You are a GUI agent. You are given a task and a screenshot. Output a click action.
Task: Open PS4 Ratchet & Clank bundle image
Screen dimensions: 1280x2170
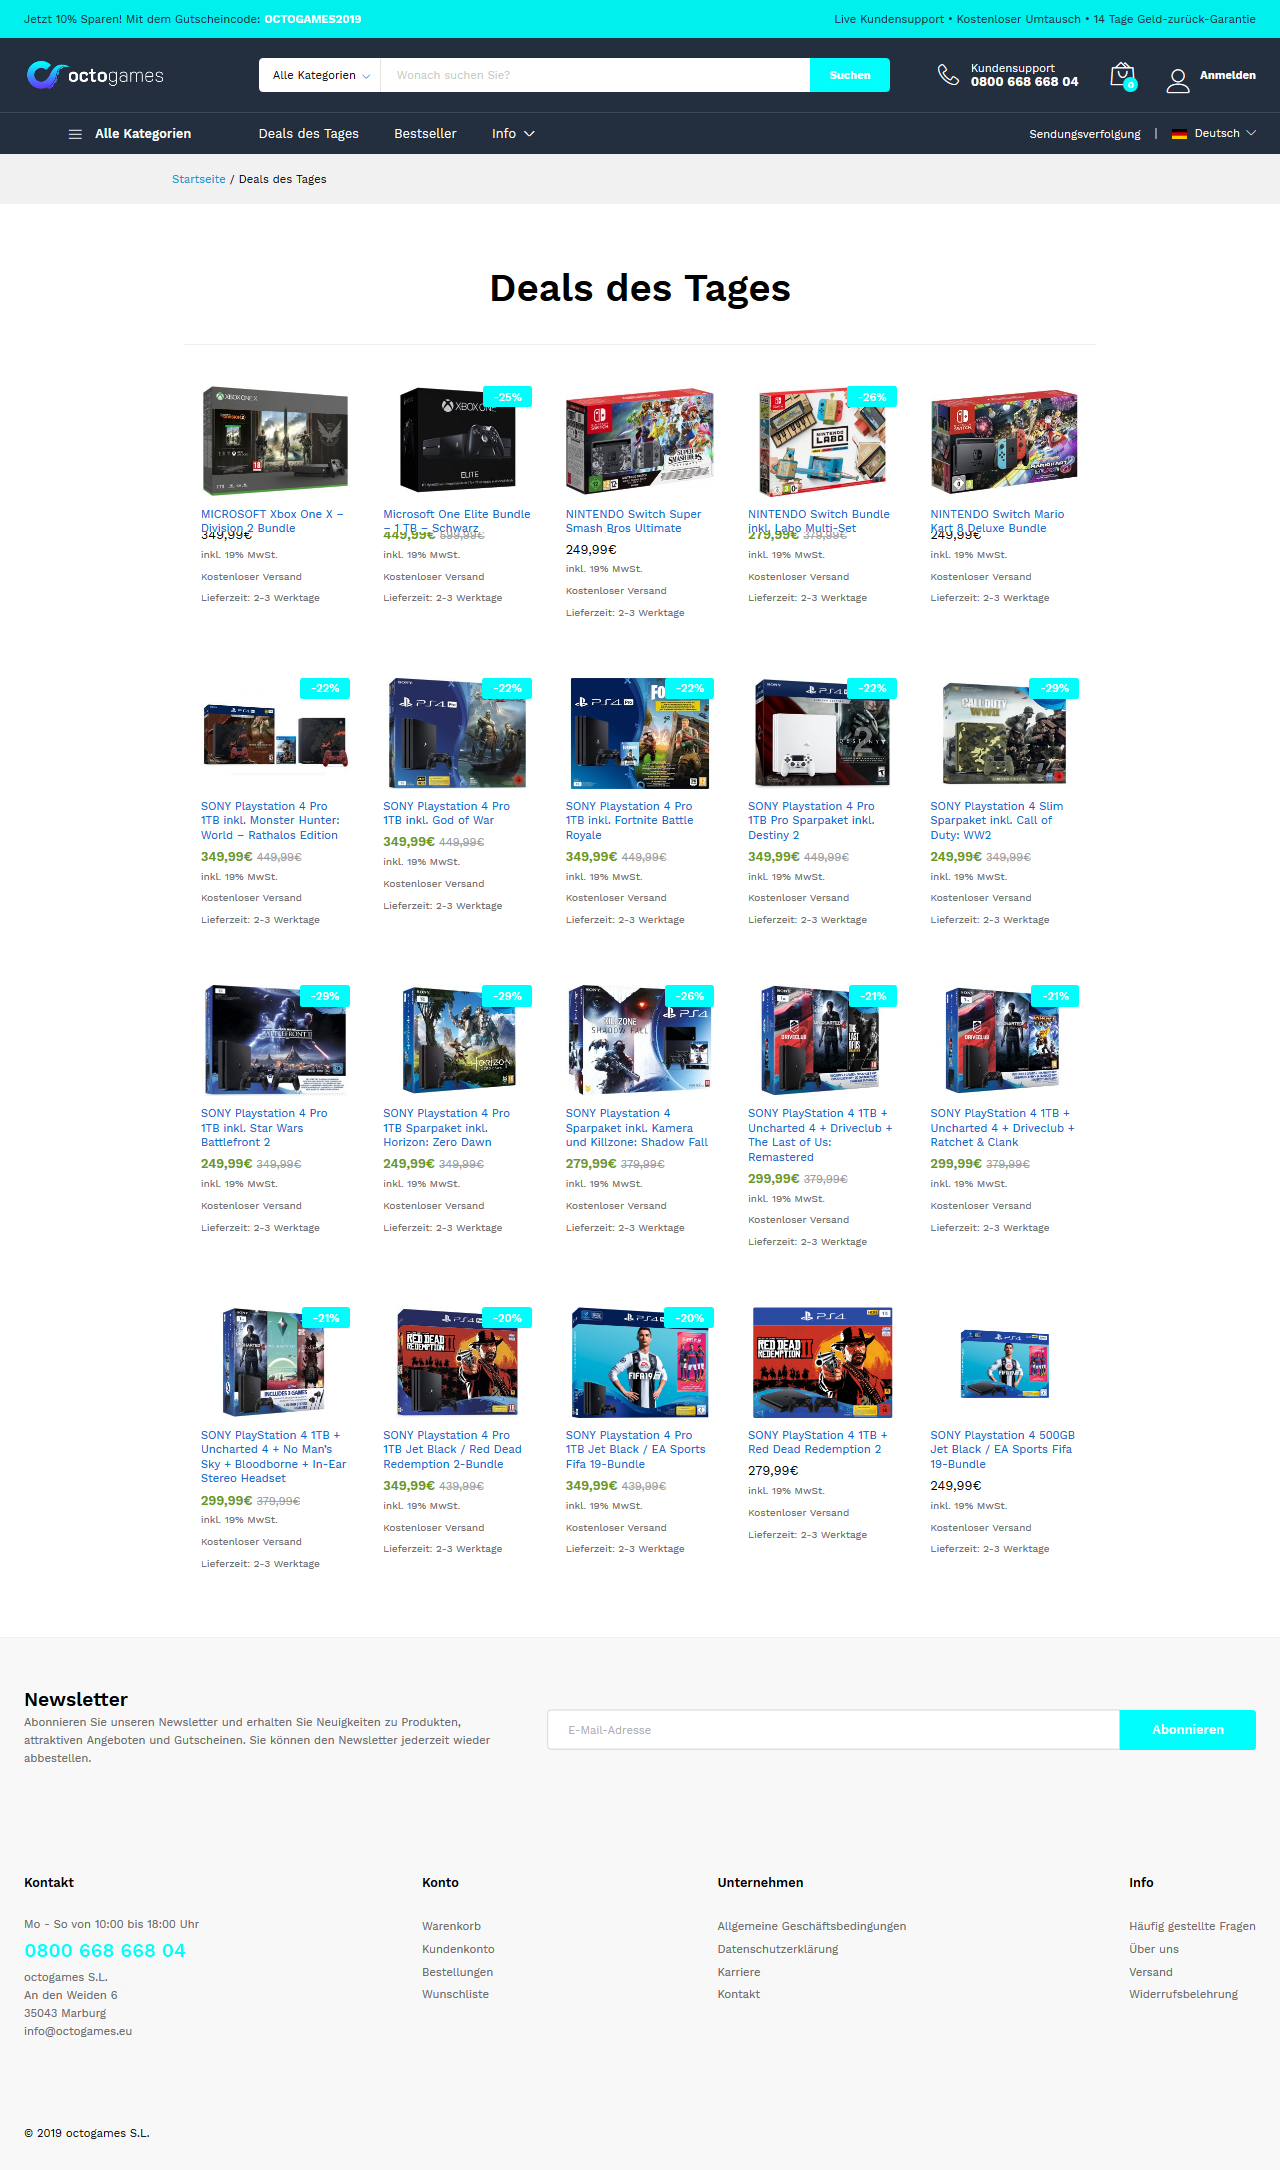click(1004, 1040)
